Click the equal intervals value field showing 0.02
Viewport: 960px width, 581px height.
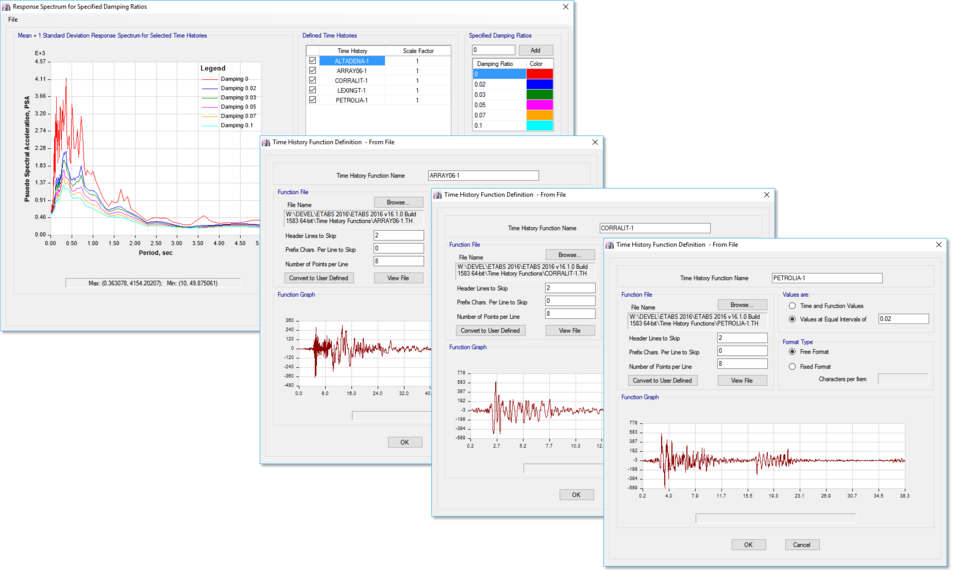coord(902,319)
